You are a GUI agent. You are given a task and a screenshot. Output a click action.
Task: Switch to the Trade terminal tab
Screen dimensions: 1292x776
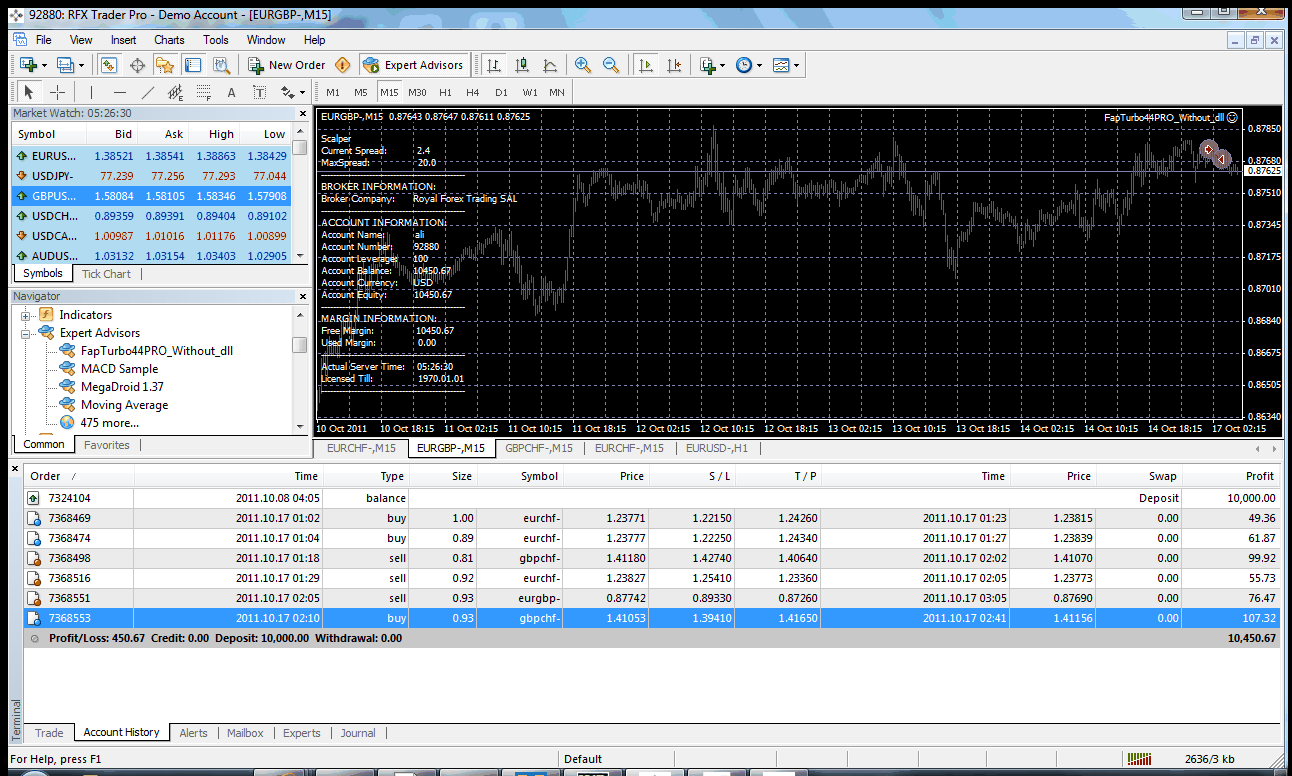pos(49,733)
